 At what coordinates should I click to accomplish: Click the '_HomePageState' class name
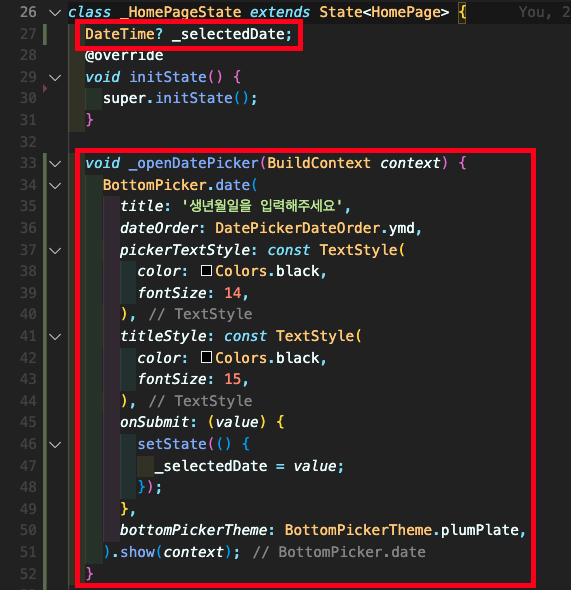pyautogui.click(x=180, y=12)
